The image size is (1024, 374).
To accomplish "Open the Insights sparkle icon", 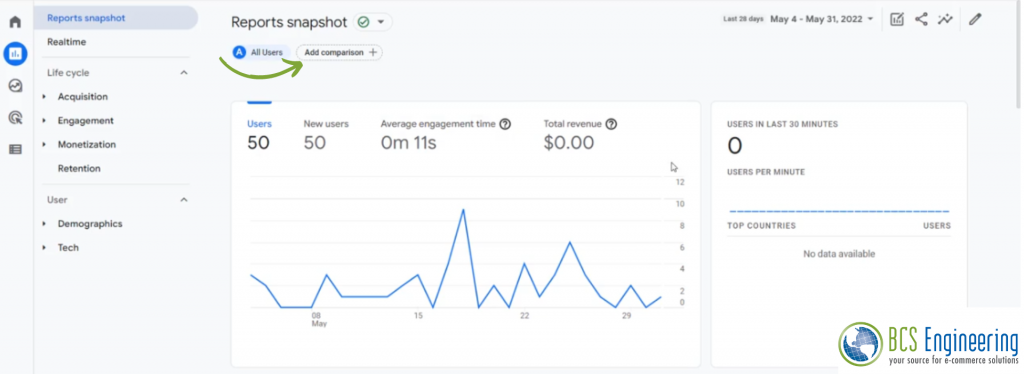I will click(945, 20).
